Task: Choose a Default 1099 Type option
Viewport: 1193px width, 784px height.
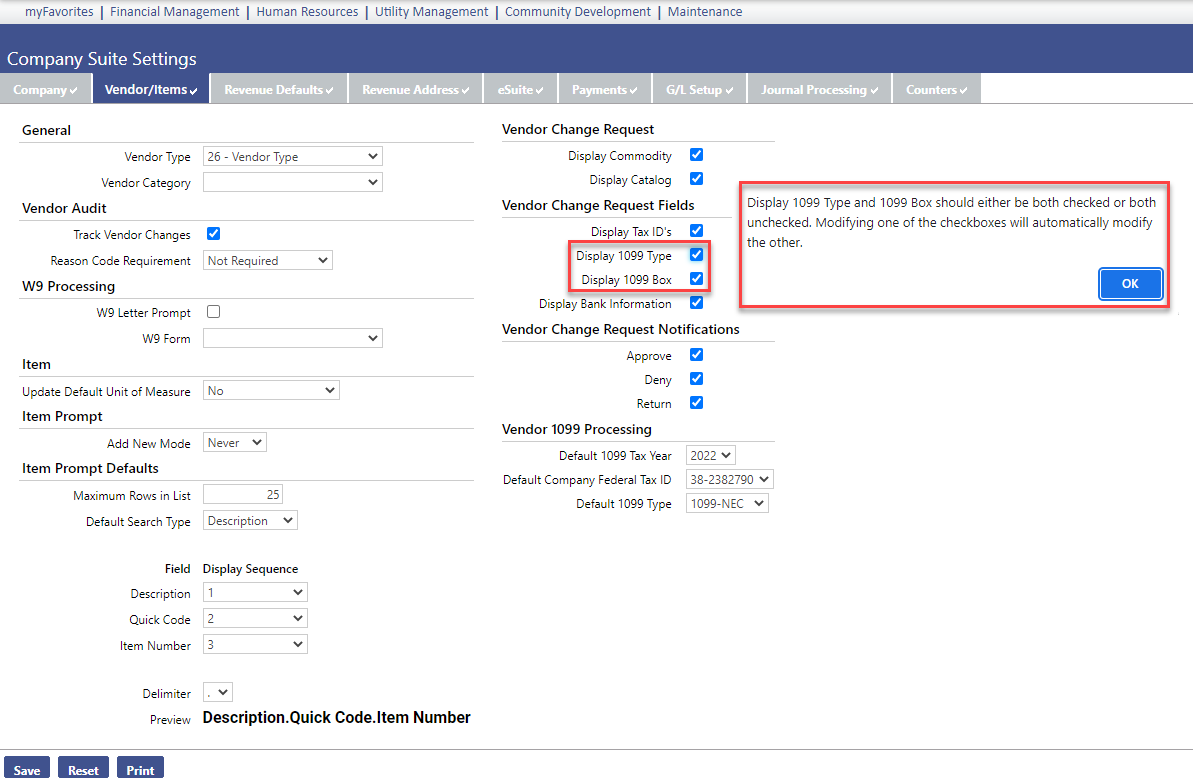Action: [x=727, y=504]
